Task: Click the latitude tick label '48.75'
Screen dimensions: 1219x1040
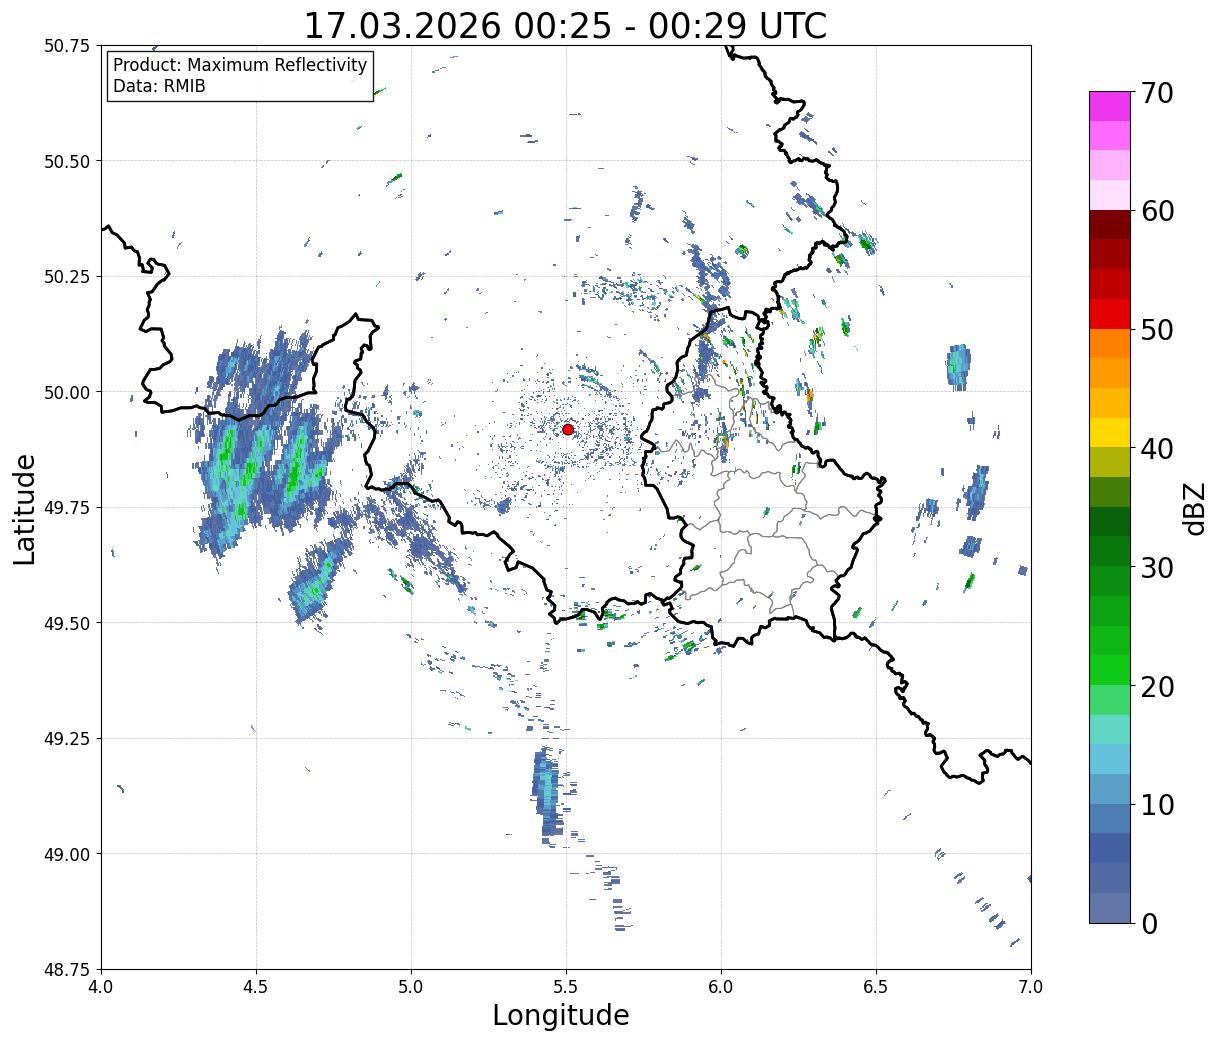Action: [66, 970]
